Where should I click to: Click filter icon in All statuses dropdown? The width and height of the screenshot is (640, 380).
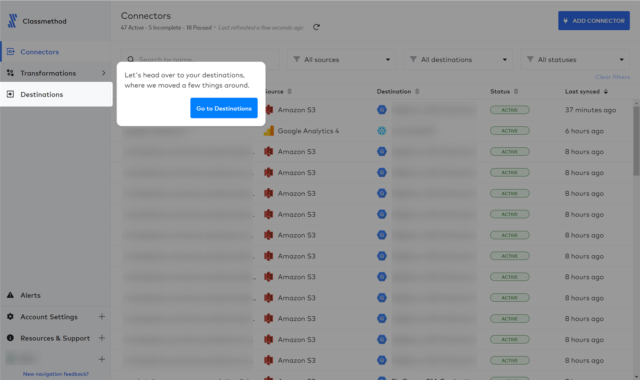point(530,59)
